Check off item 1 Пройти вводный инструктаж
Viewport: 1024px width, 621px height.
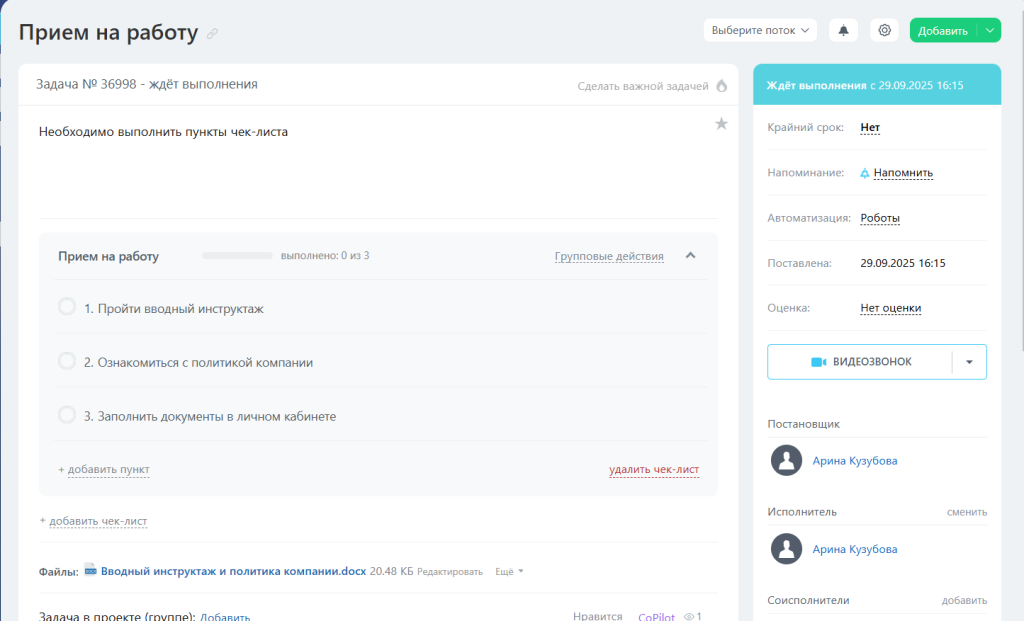coord(67,307)
